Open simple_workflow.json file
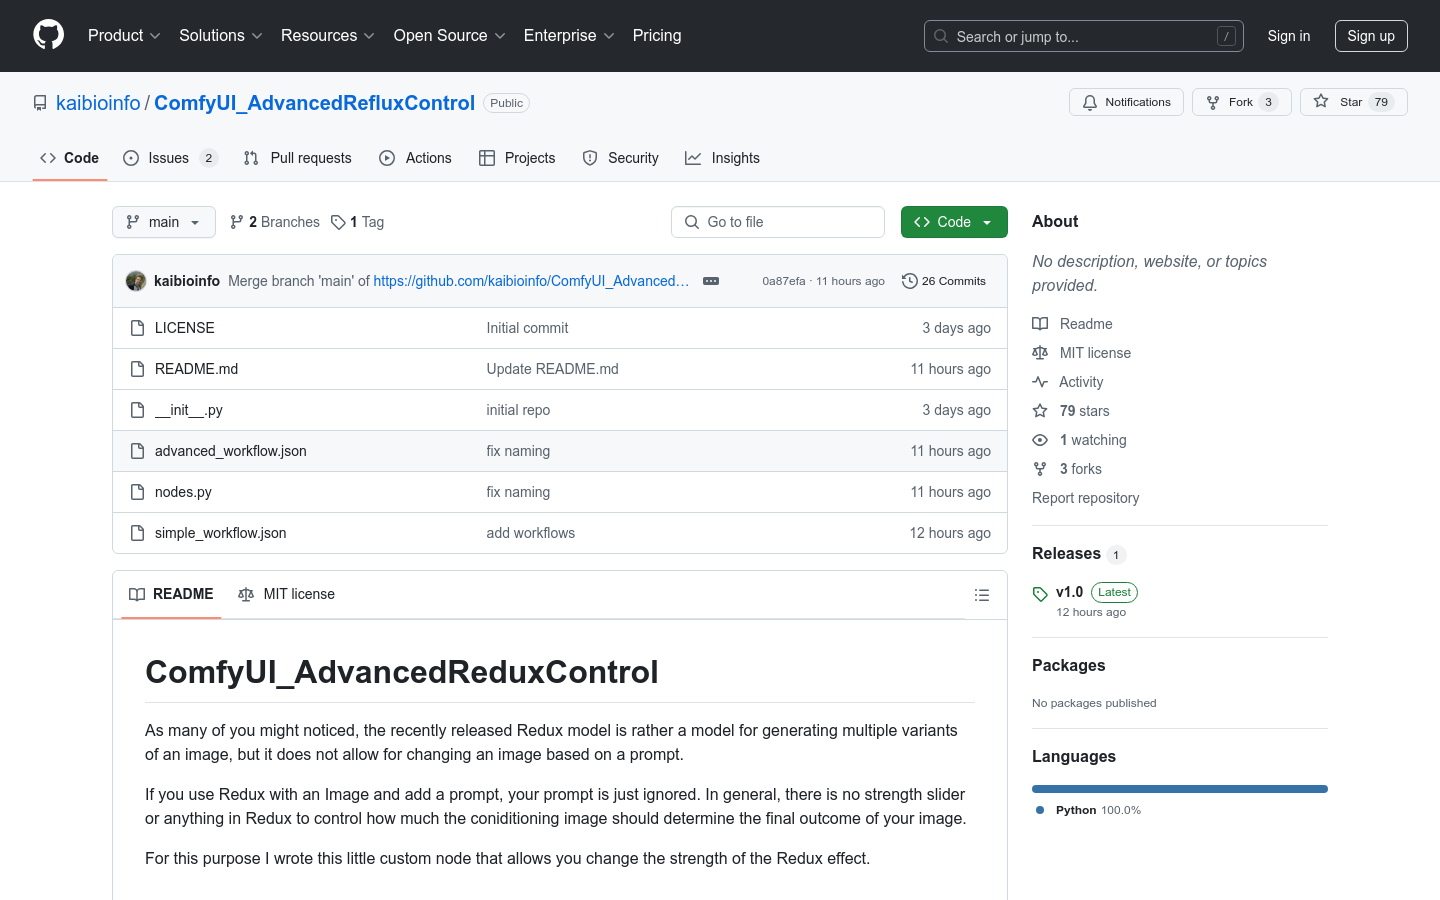 coord(221,533)
